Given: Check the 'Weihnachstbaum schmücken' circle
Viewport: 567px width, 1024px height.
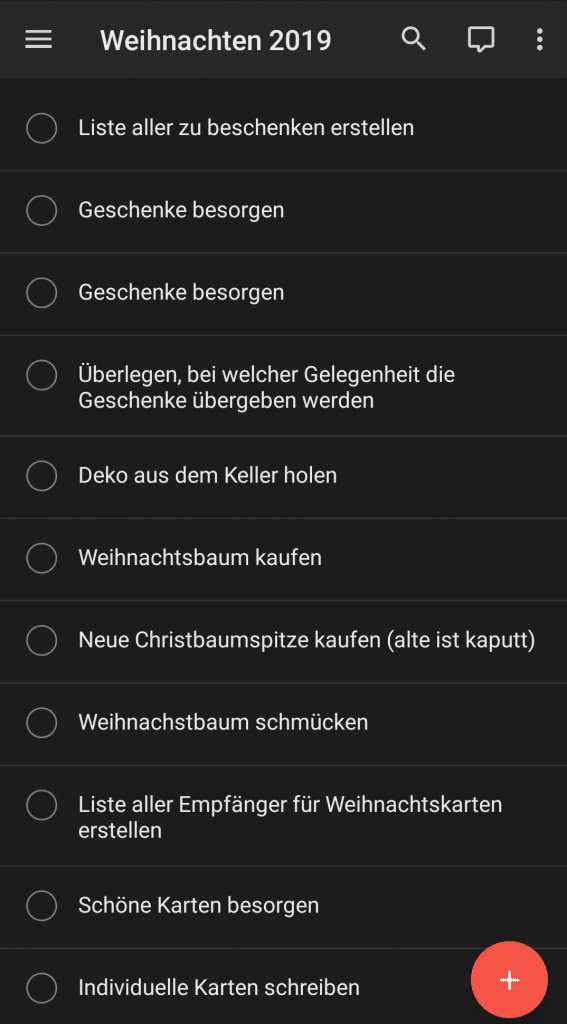Looking at the screenshot, I should coord(41,722).
